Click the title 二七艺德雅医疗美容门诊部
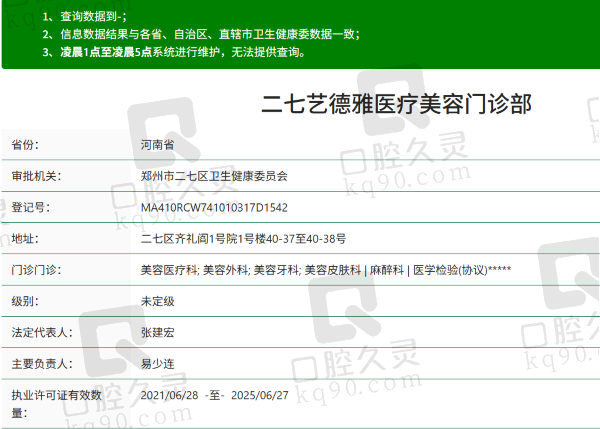Image resolution: width=600 pixels, height=429 pixels. [x=396, y=104]
